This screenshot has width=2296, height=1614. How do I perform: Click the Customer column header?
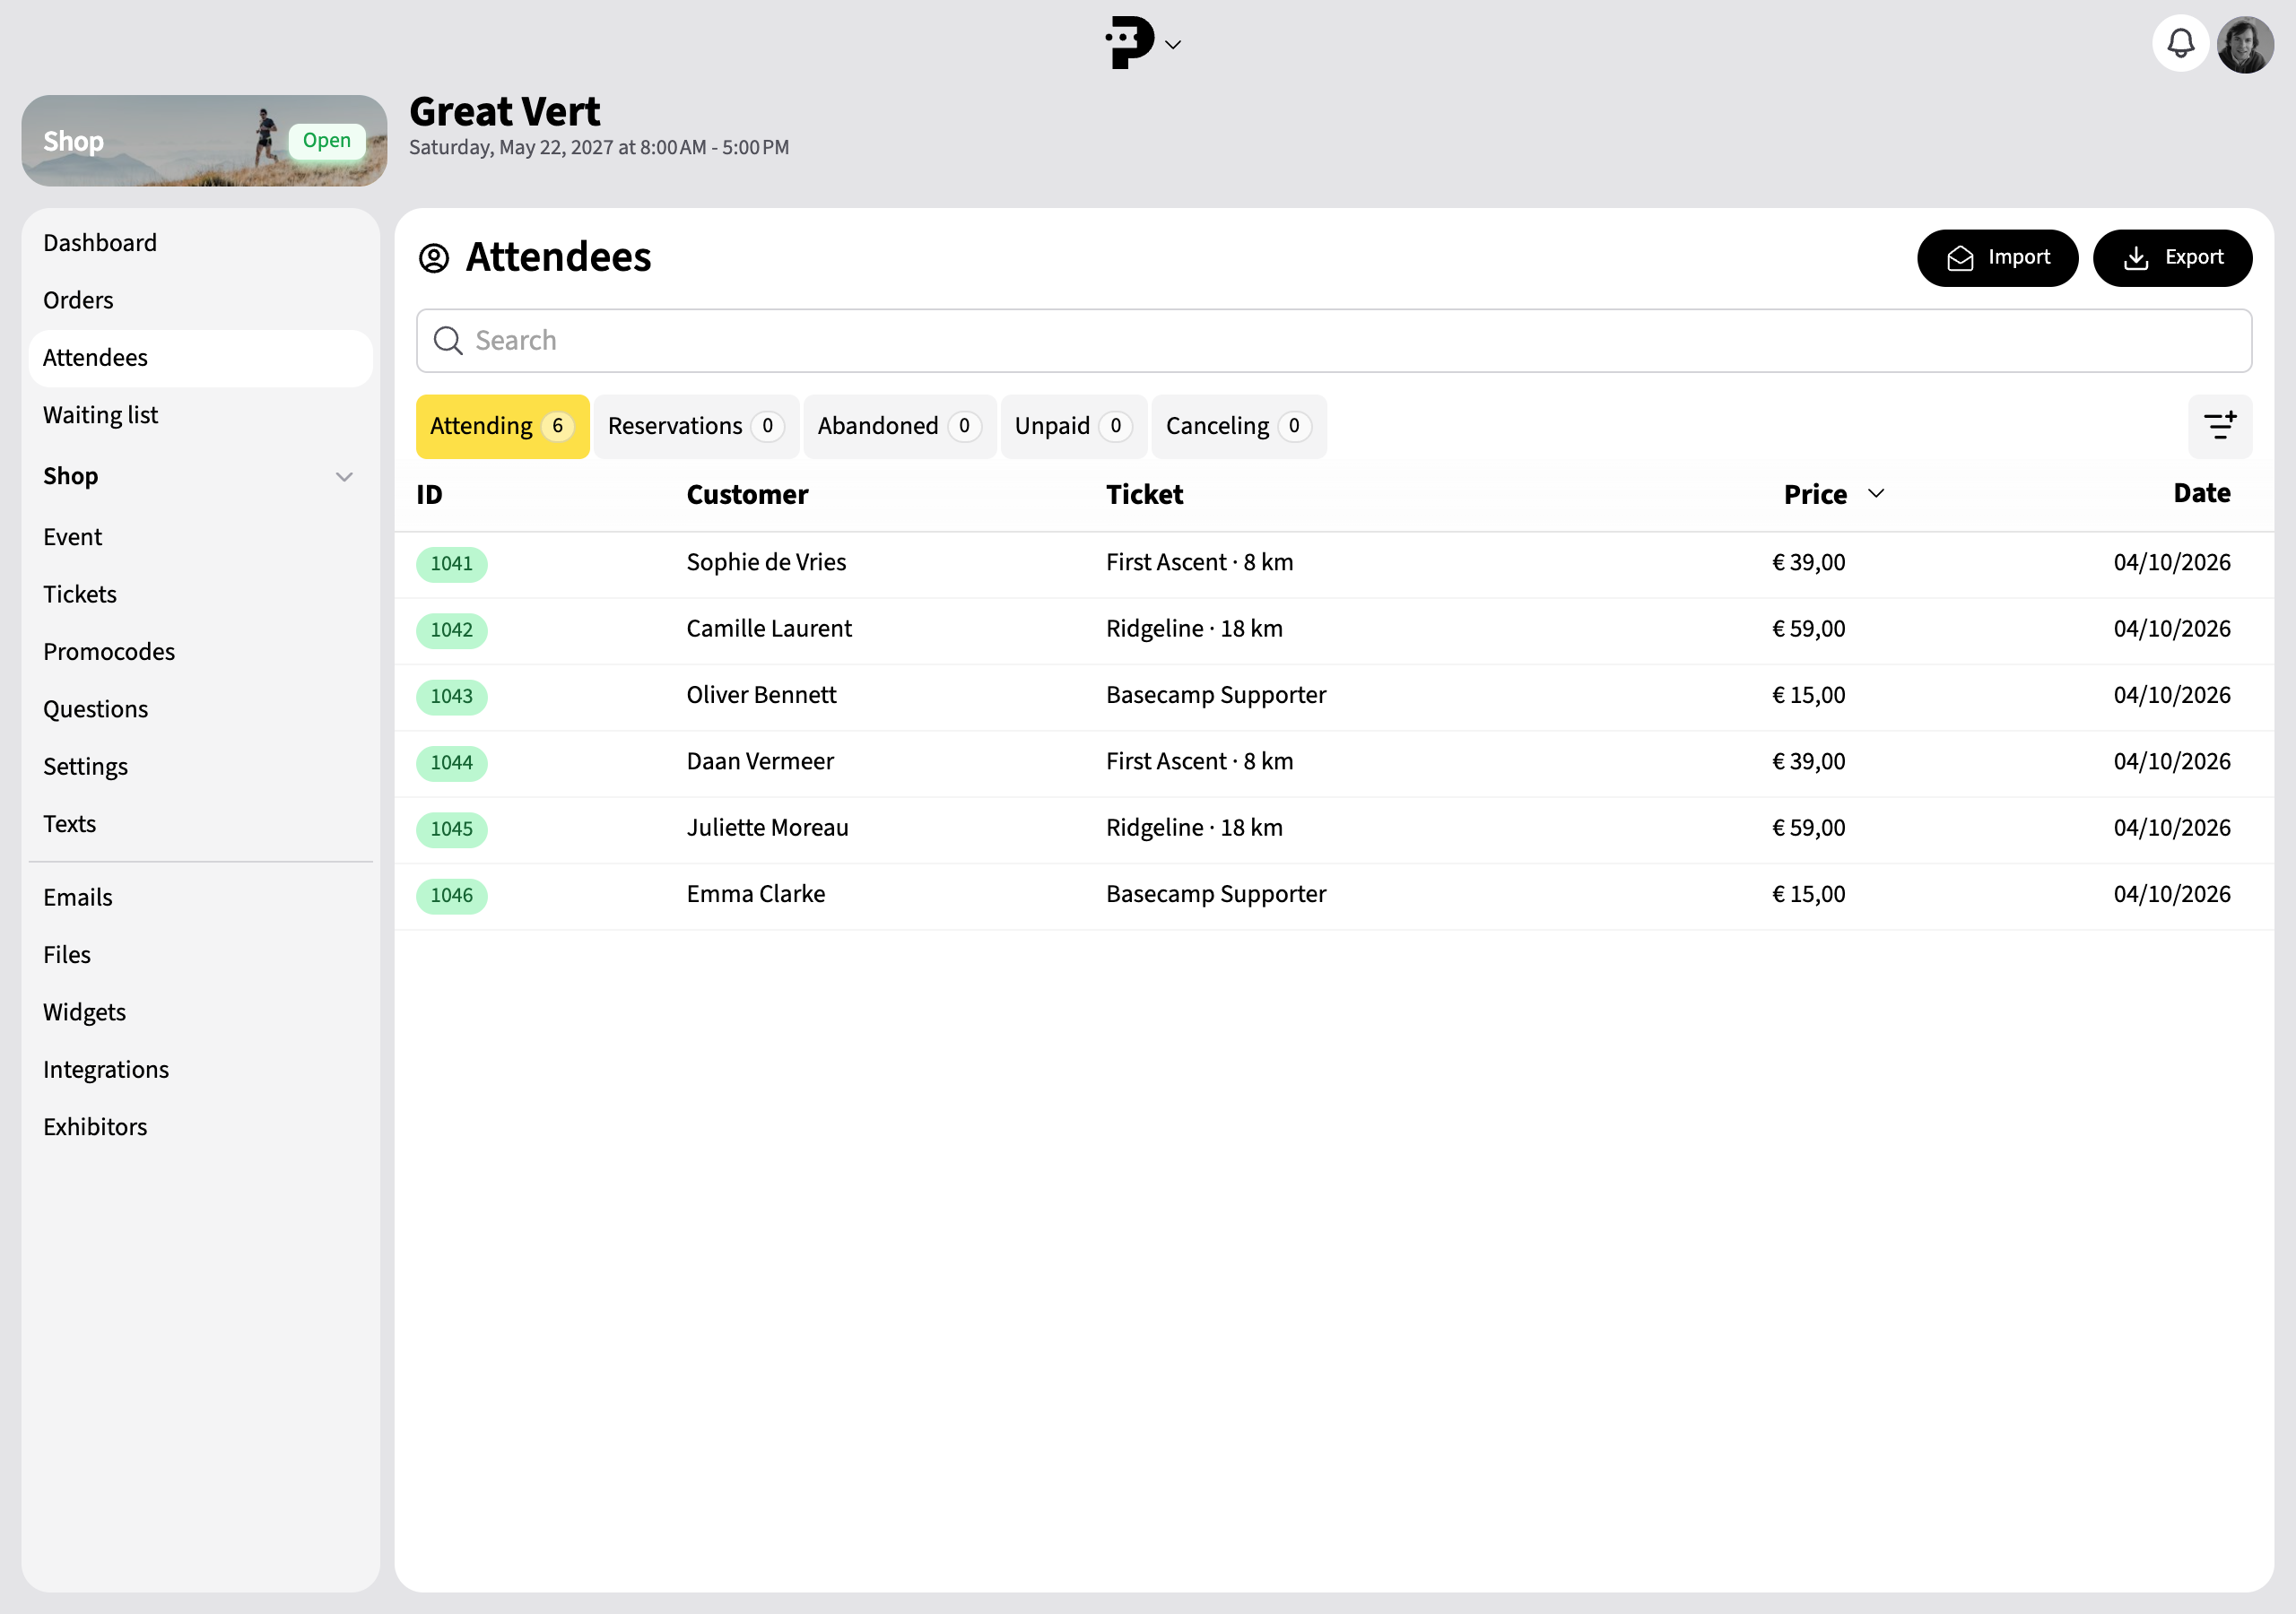[x=747, y=495]
